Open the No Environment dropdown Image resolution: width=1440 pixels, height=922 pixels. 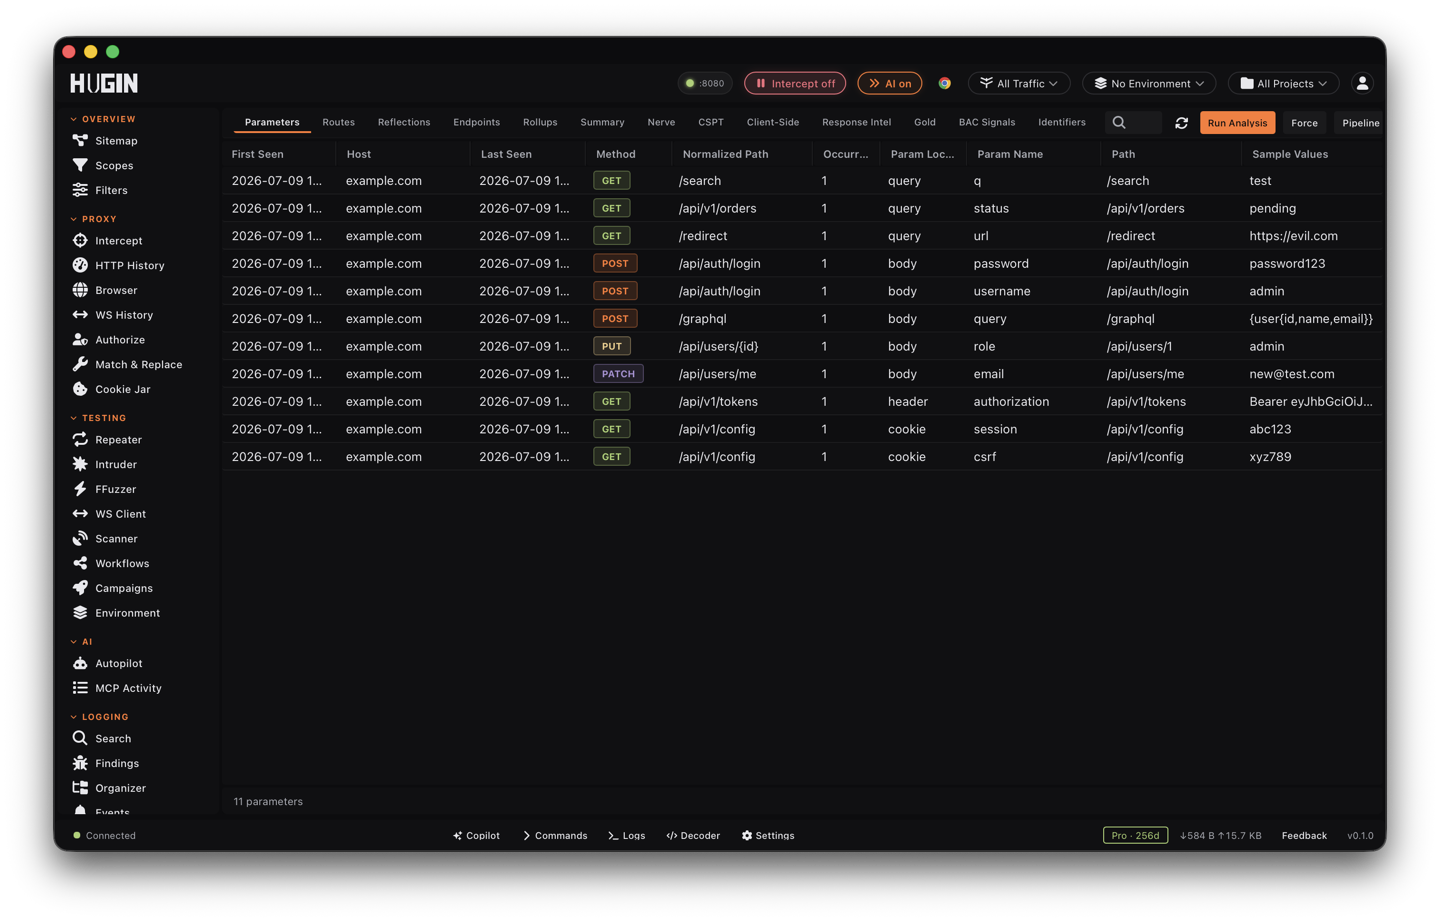pos(1149,83)
